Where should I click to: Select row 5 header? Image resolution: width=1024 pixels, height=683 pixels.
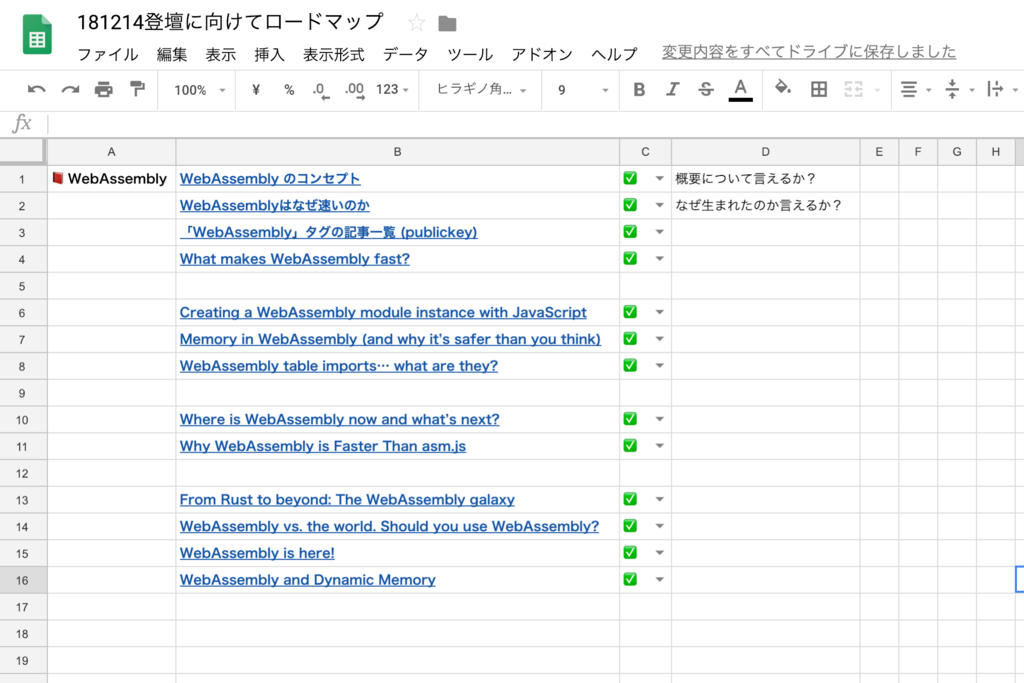pyautogui.click(x=22, y=286)
